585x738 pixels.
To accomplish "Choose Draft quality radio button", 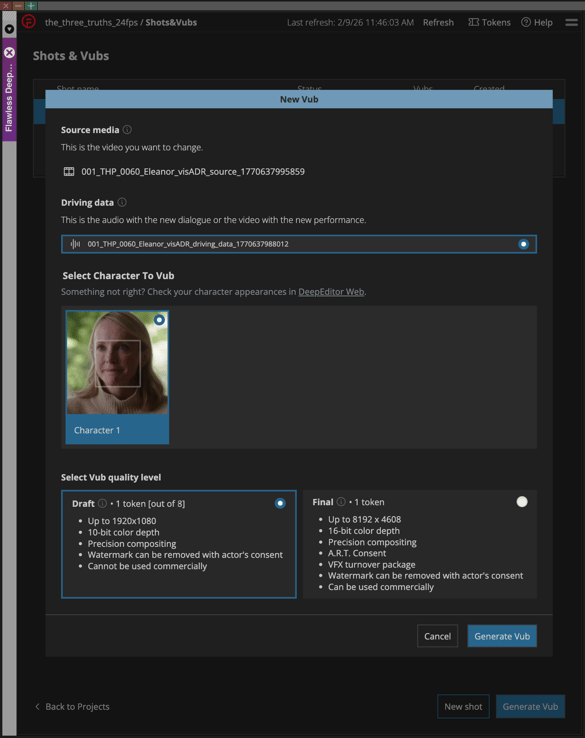I will [x=280, y=503].
